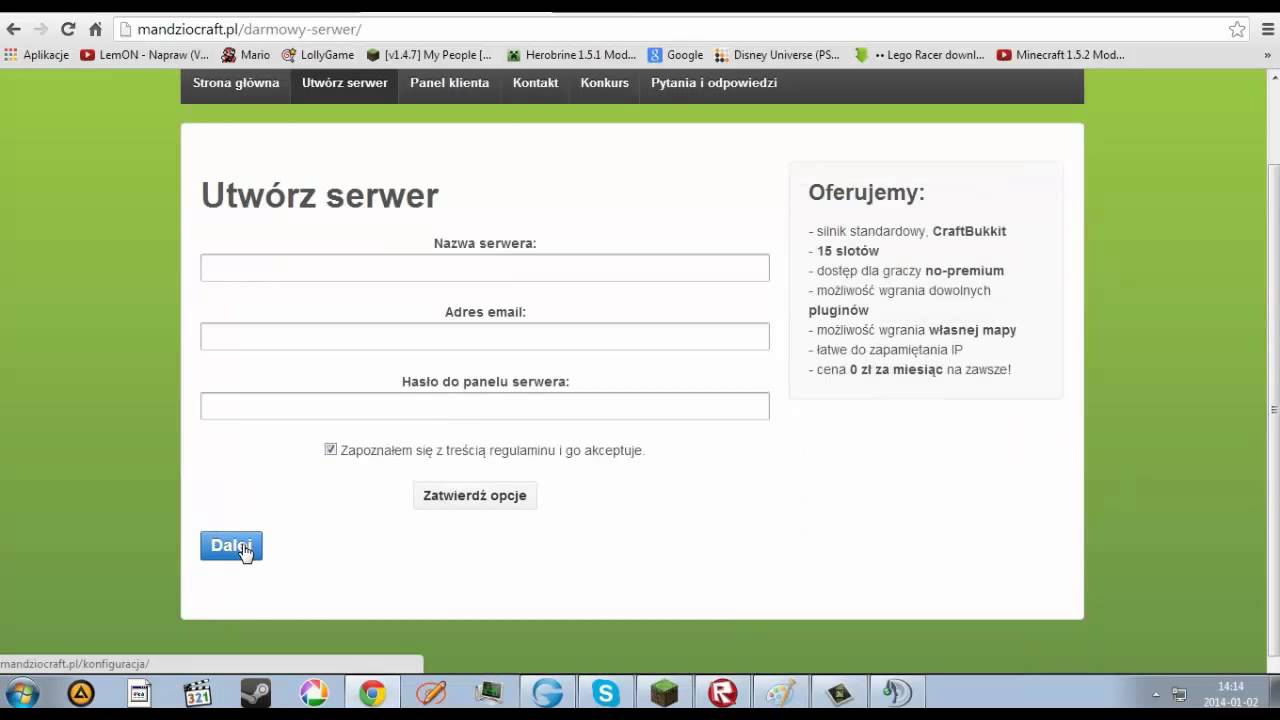Open the Steam taskbar icon
Screen dimensions: 1280x720
click(x=256, y=693)
